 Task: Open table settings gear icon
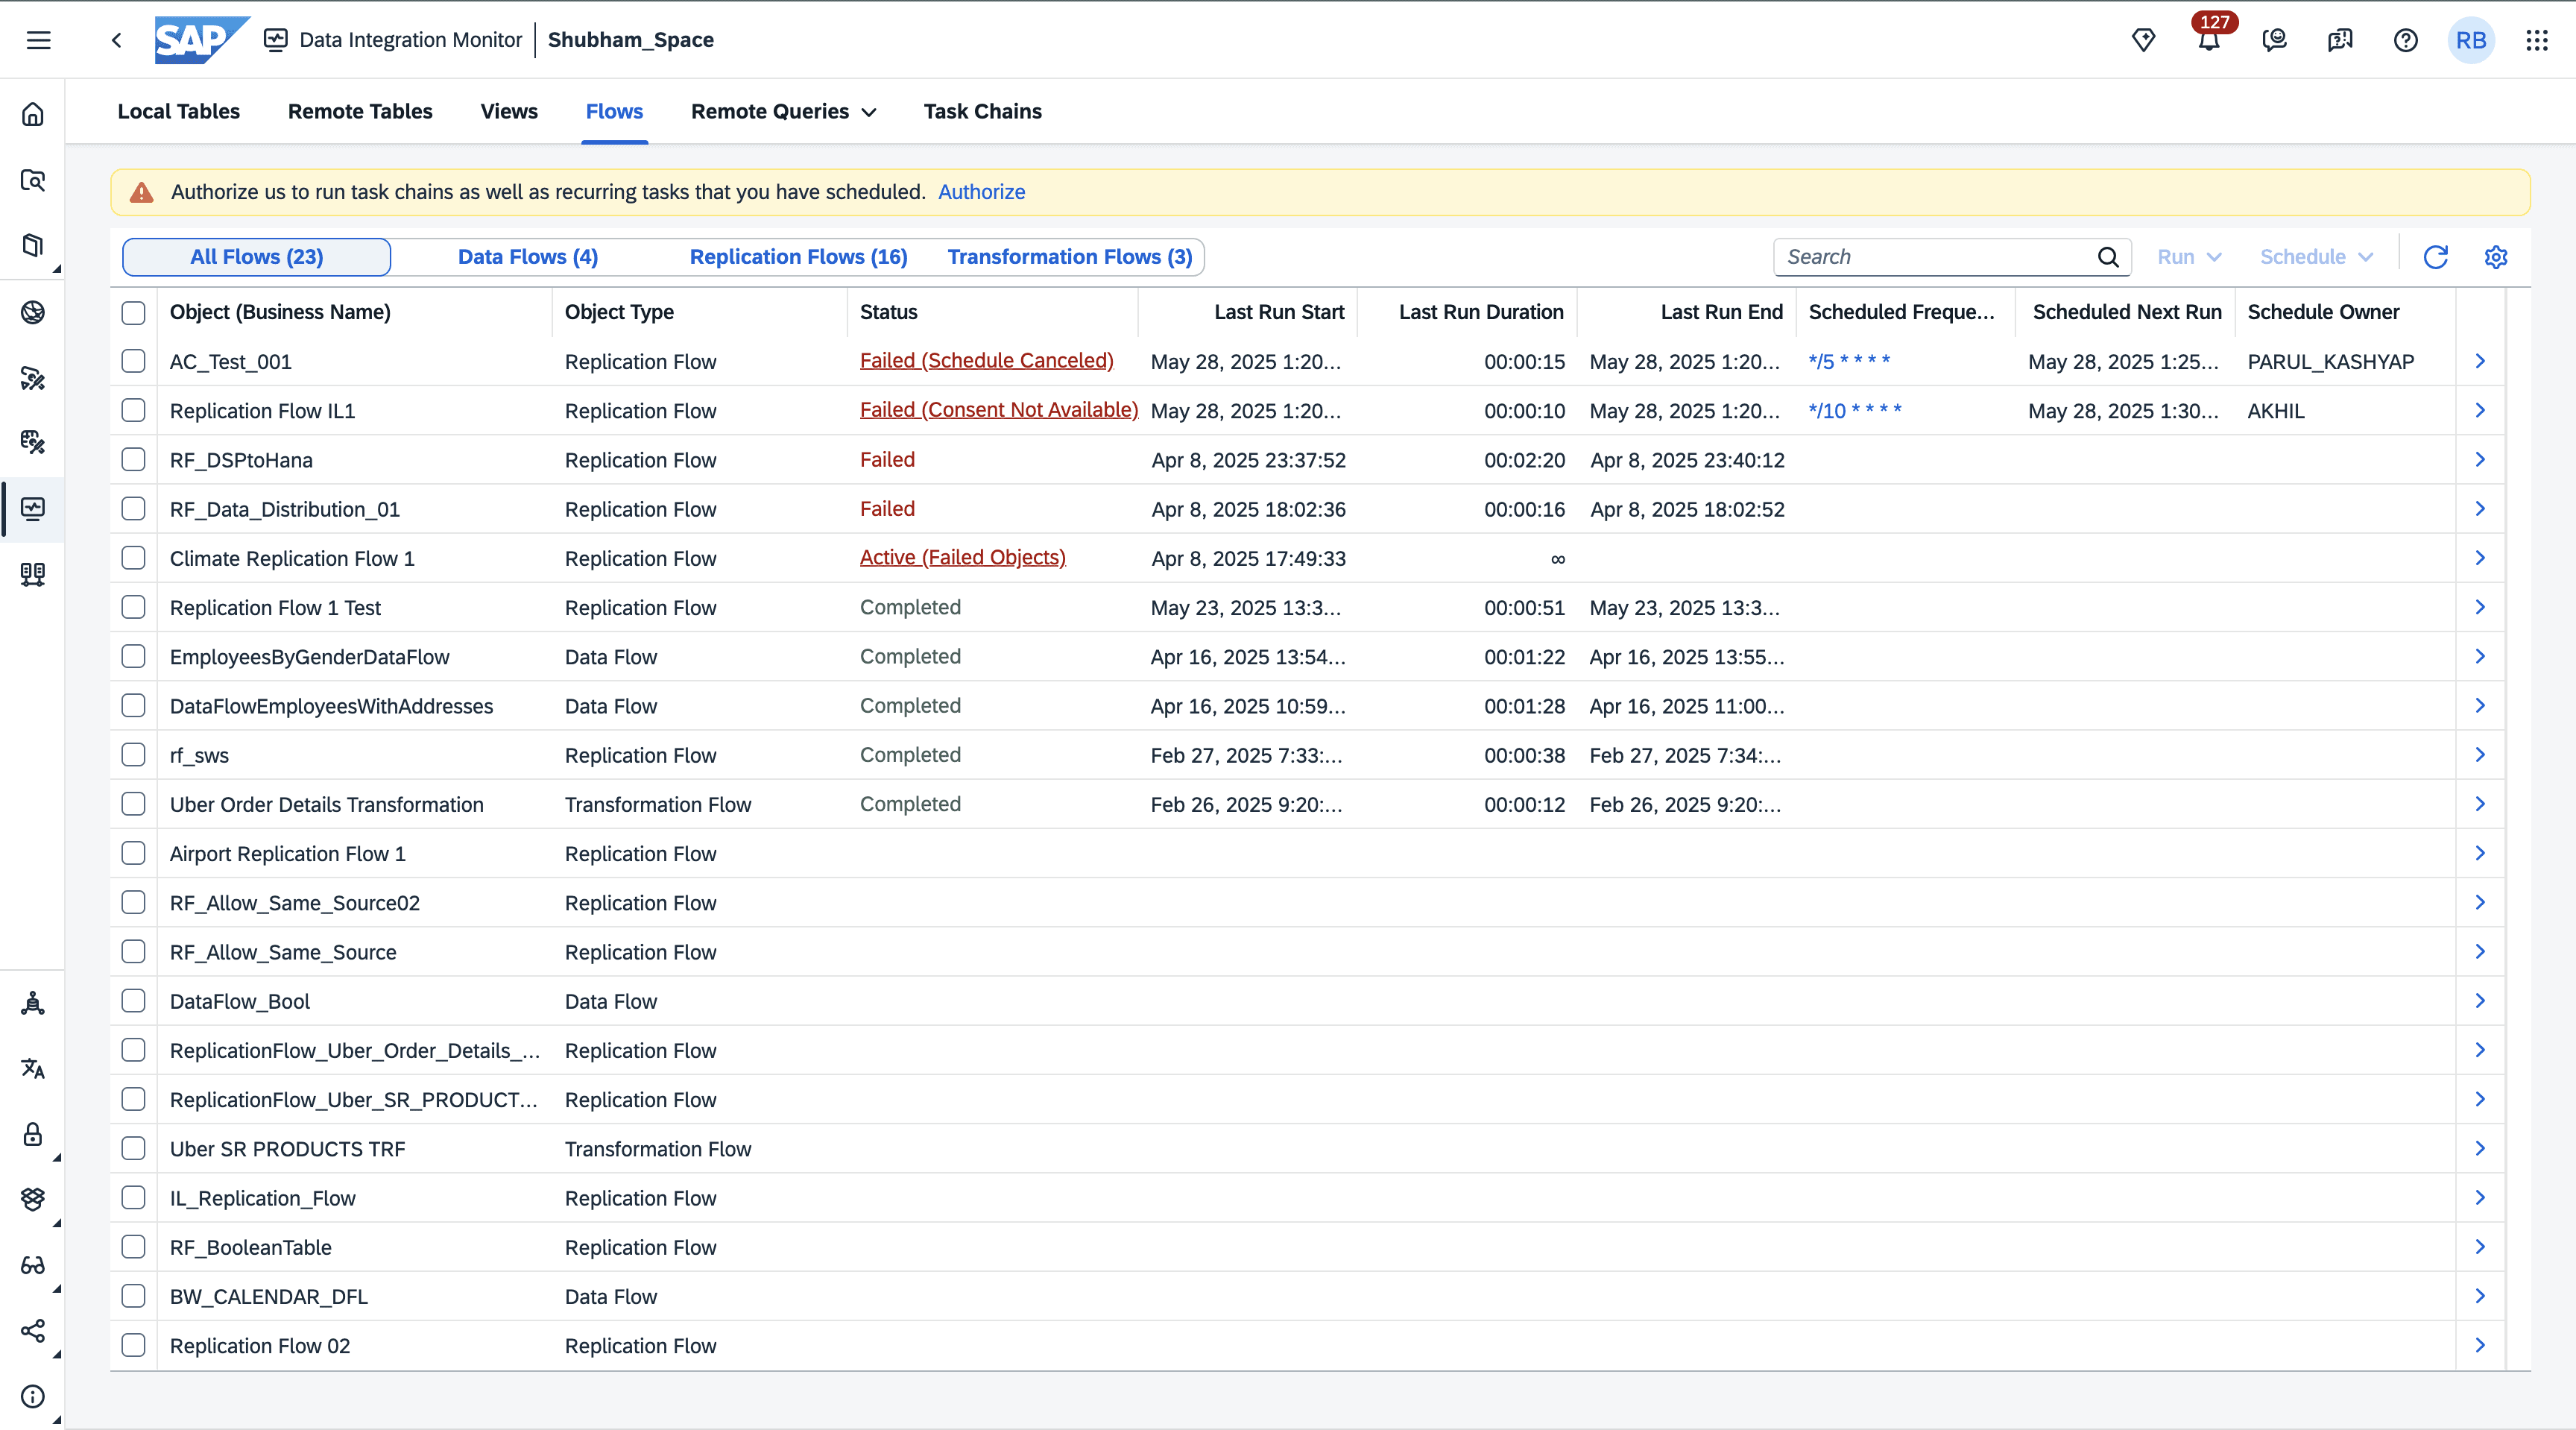coord(2496,257)
